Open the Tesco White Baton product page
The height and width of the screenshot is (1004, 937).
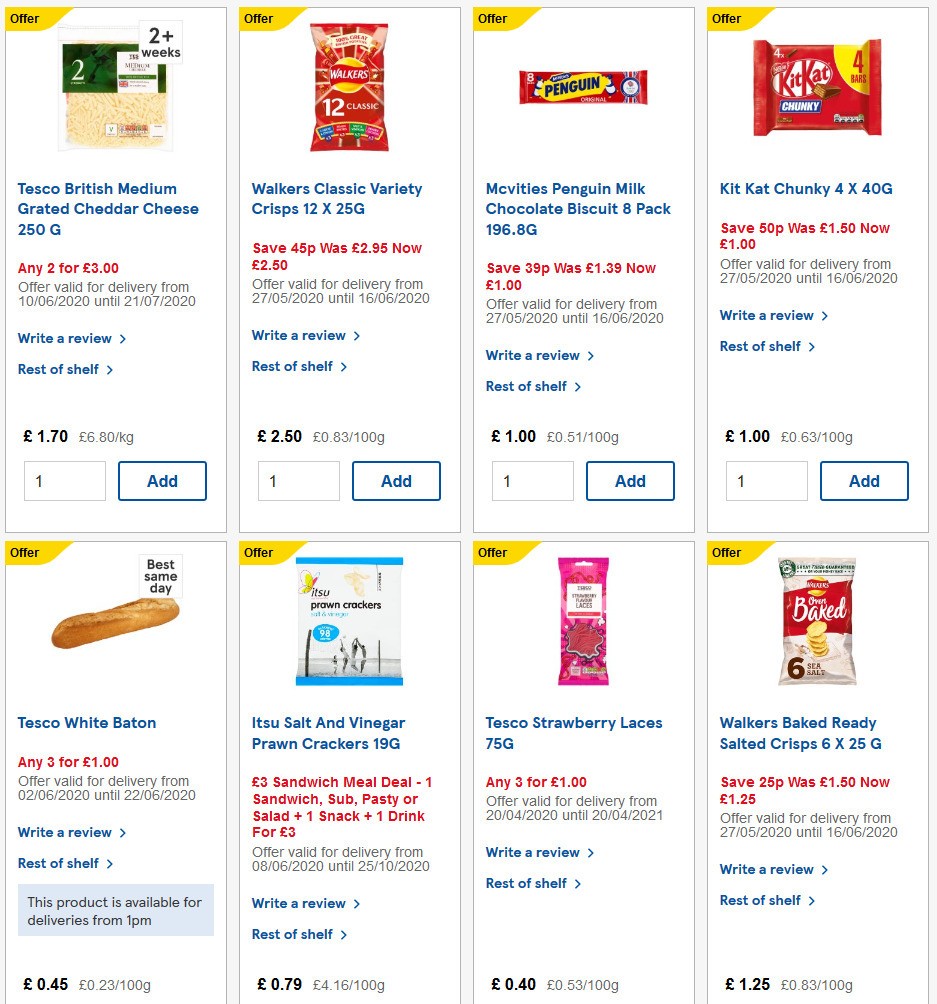coord(87,722)
